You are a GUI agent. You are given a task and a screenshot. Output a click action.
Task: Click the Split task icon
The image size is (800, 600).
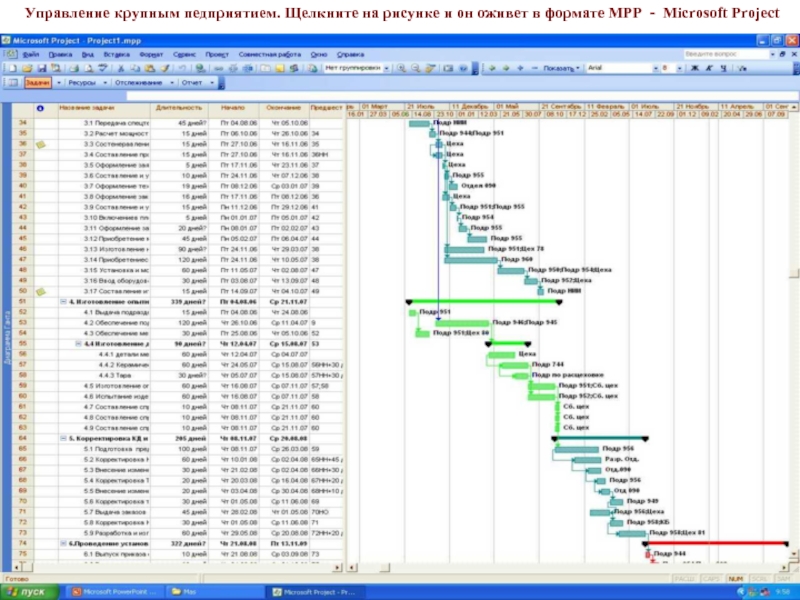(x=248, y=68)
